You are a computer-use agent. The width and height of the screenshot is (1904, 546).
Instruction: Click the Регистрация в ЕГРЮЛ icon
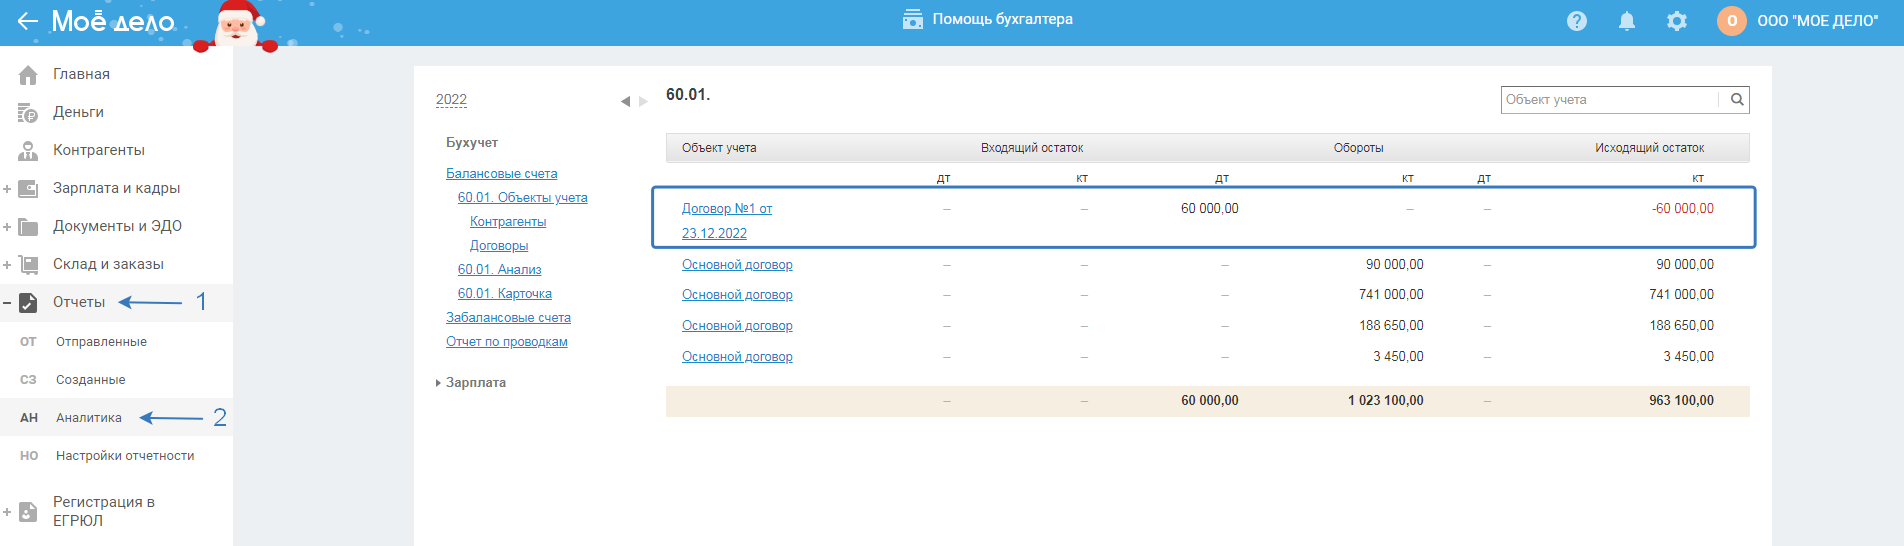coord(28,512)
